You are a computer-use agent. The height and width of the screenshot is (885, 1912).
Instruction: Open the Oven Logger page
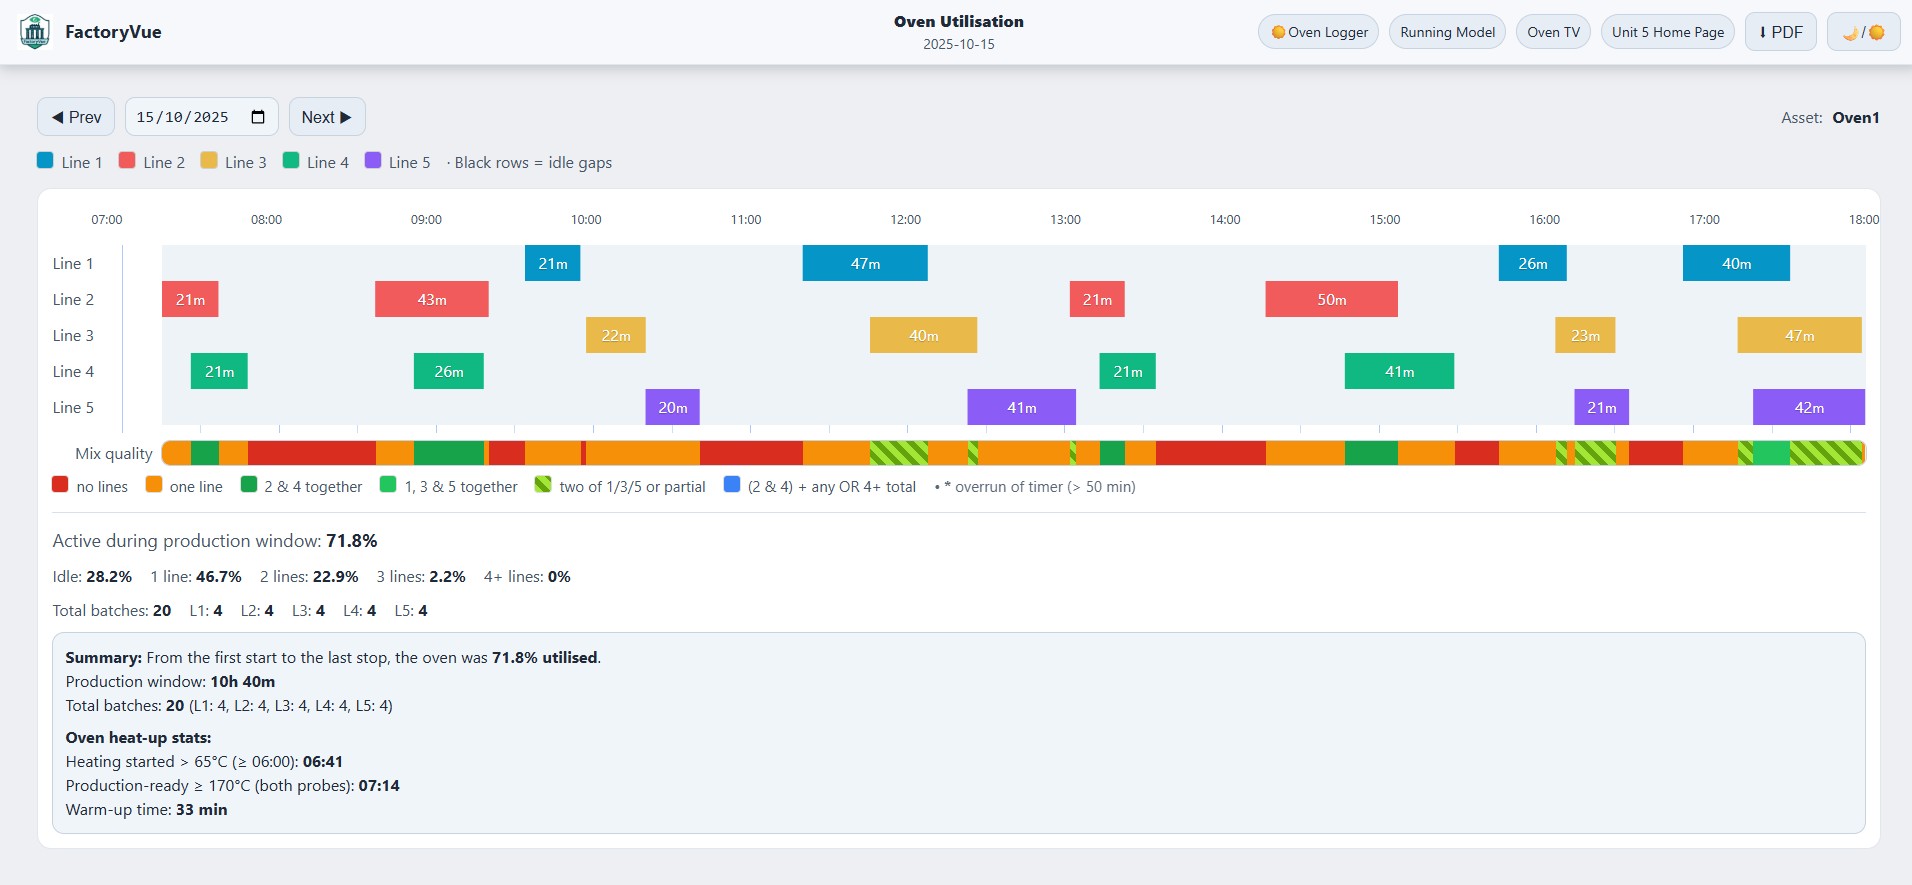coord(1318,32)
